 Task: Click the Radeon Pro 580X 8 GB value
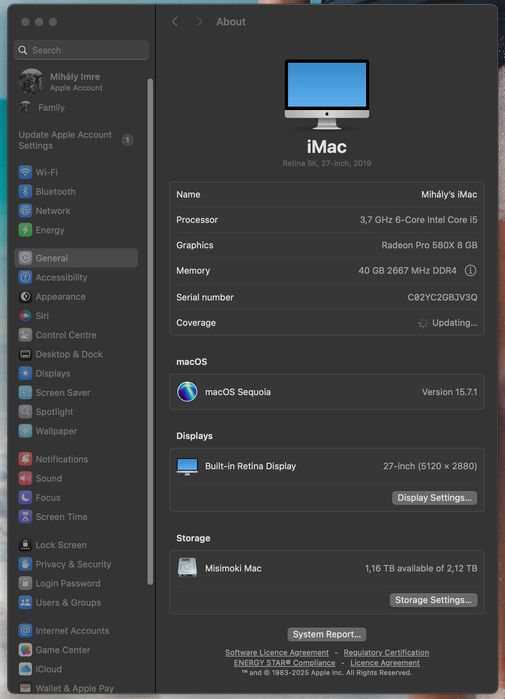click(429, 245)
